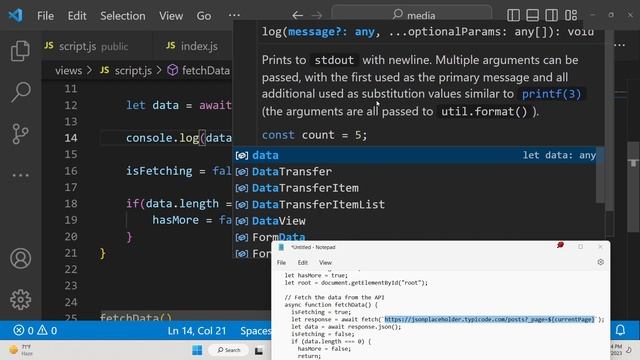
Task: Open Customize Layout icon
Action: pos(571,16)
